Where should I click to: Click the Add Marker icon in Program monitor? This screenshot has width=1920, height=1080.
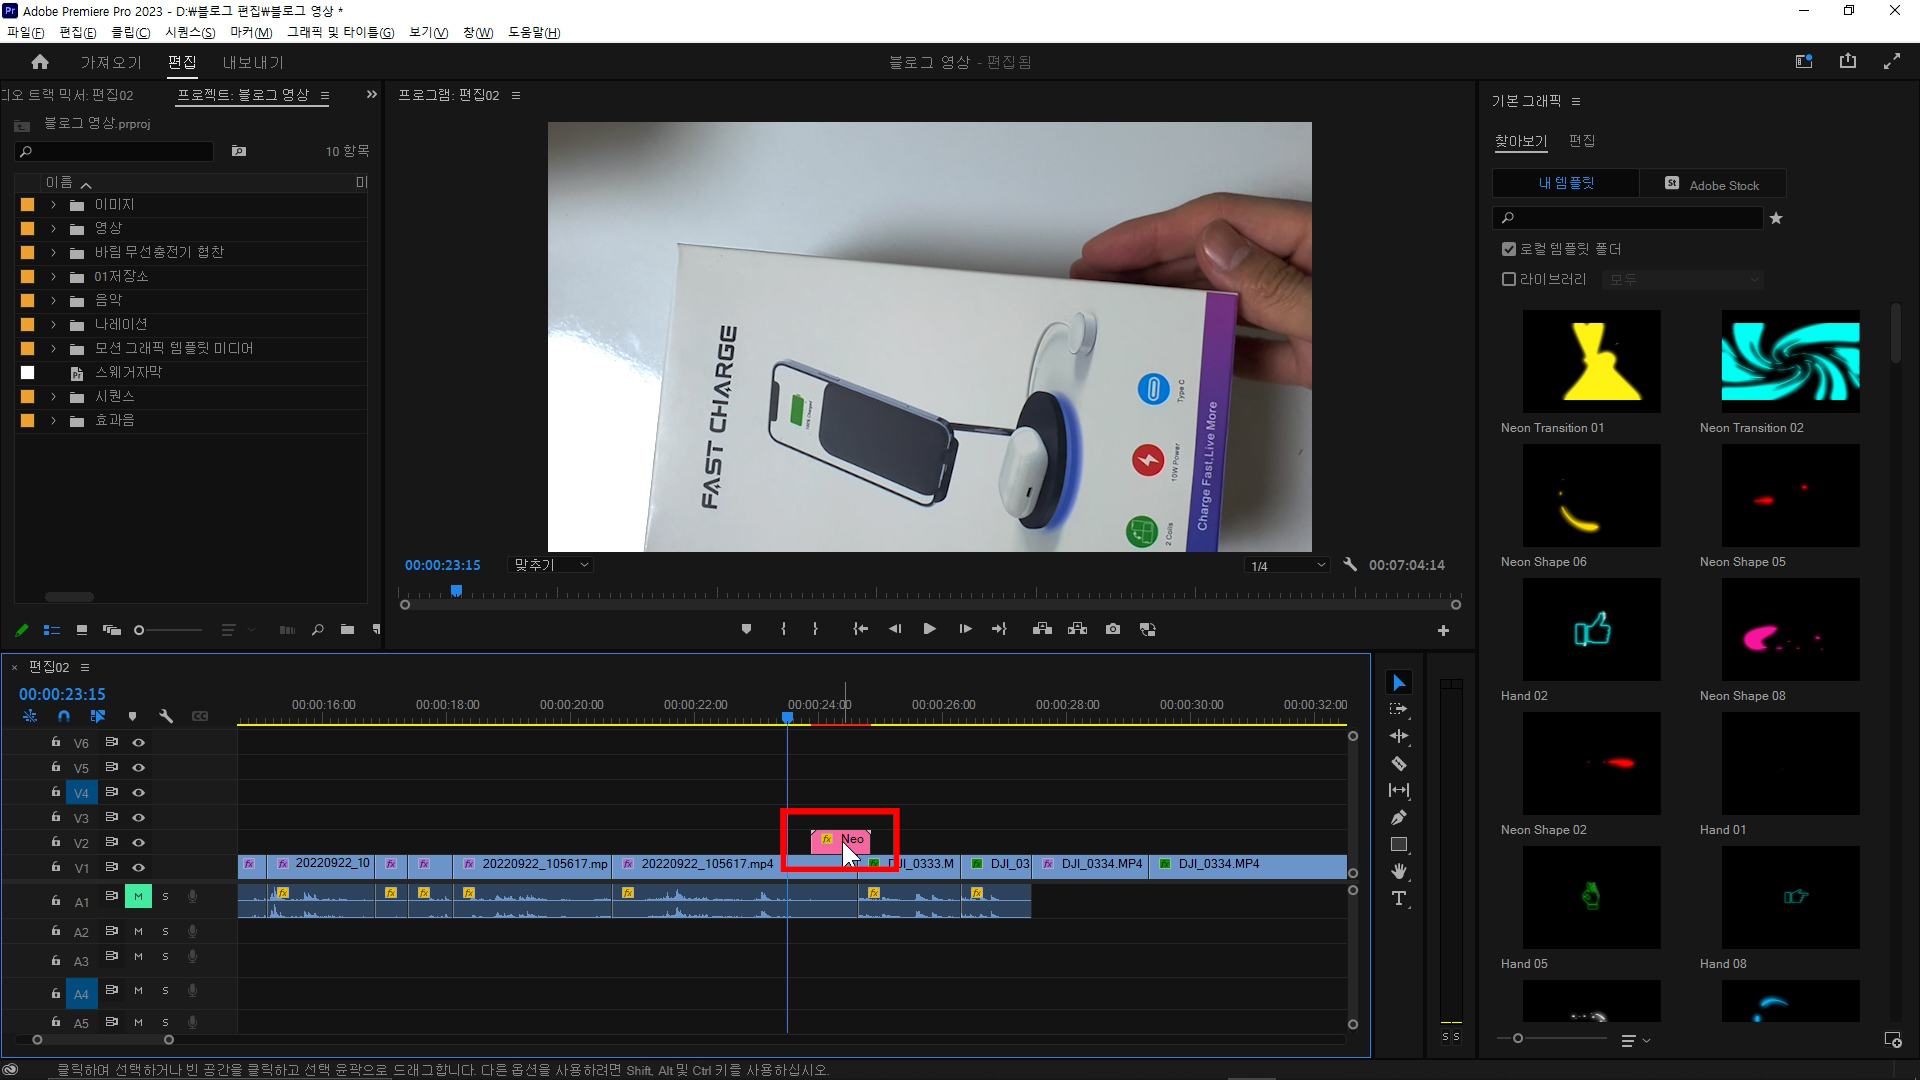coord(746,629)
